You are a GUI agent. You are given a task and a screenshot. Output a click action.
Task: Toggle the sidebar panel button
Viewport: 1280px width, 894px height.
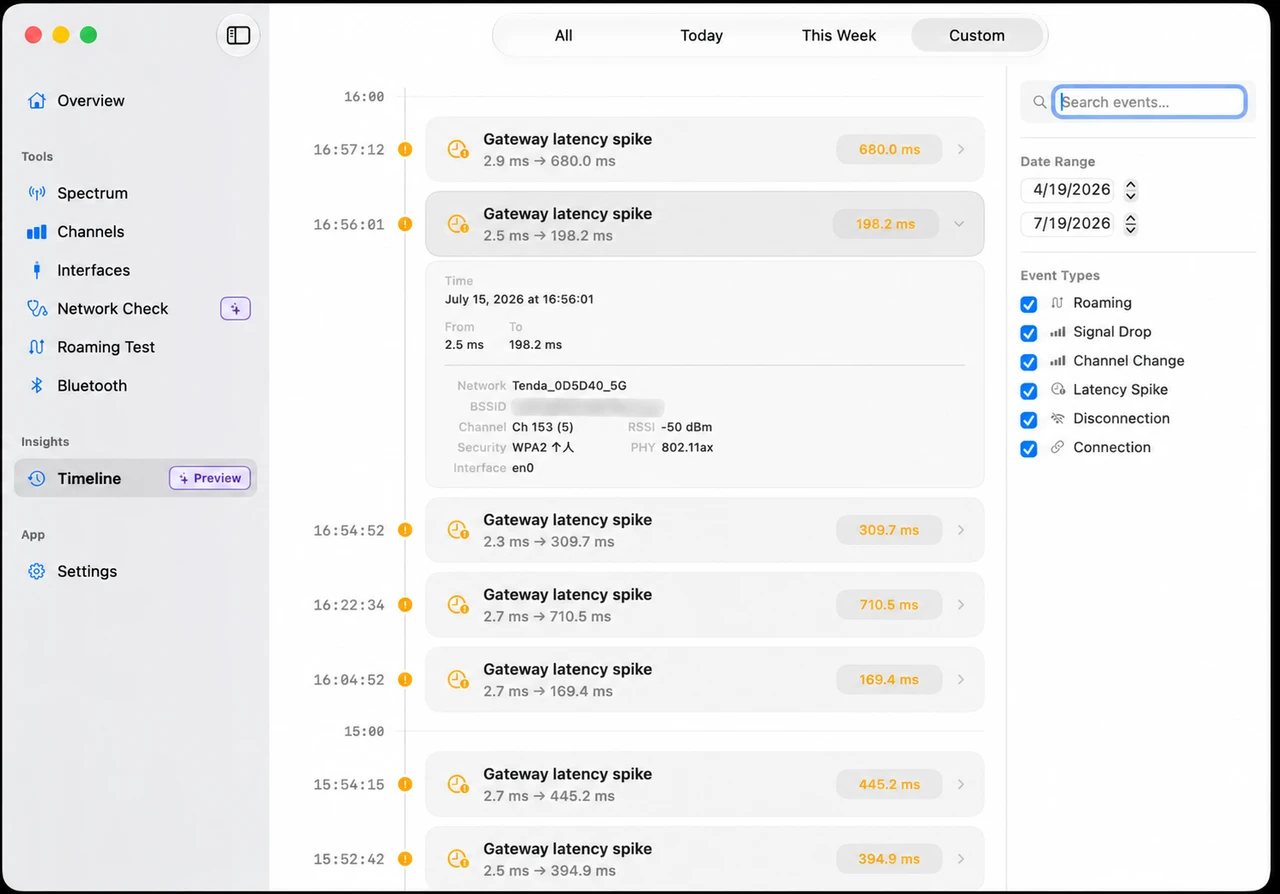point(238,36)
